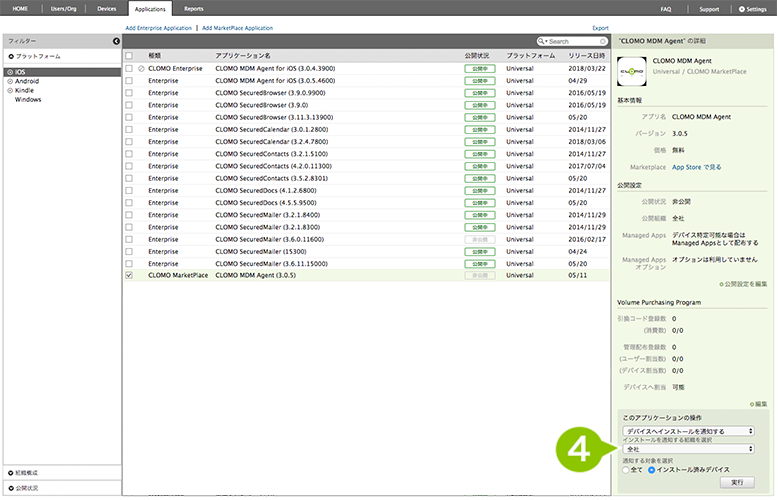Click the search magnifier icon
The height and width of the screenshot is (500, 778).
[x=541, y=41]
